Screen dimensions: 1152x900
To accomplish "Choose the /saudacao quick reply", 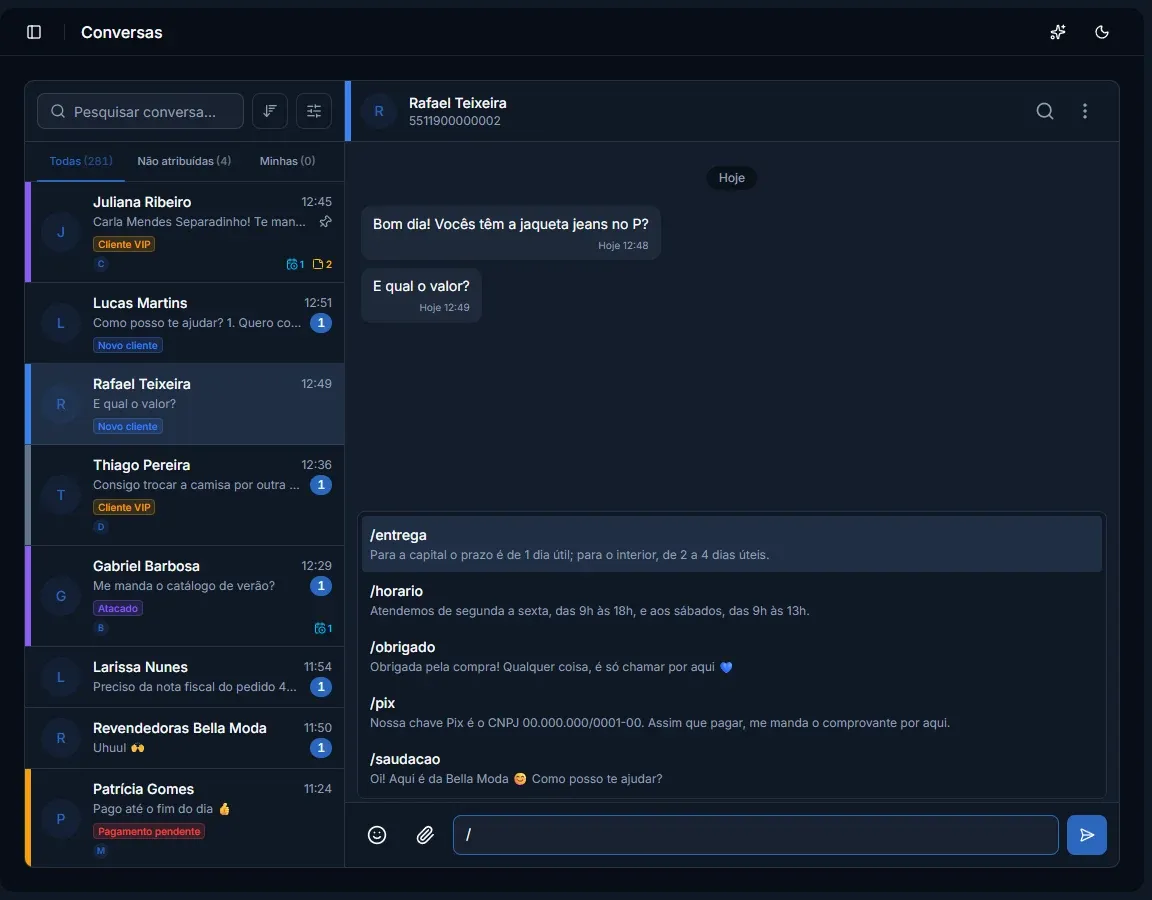I will click(x=732, y=768).
